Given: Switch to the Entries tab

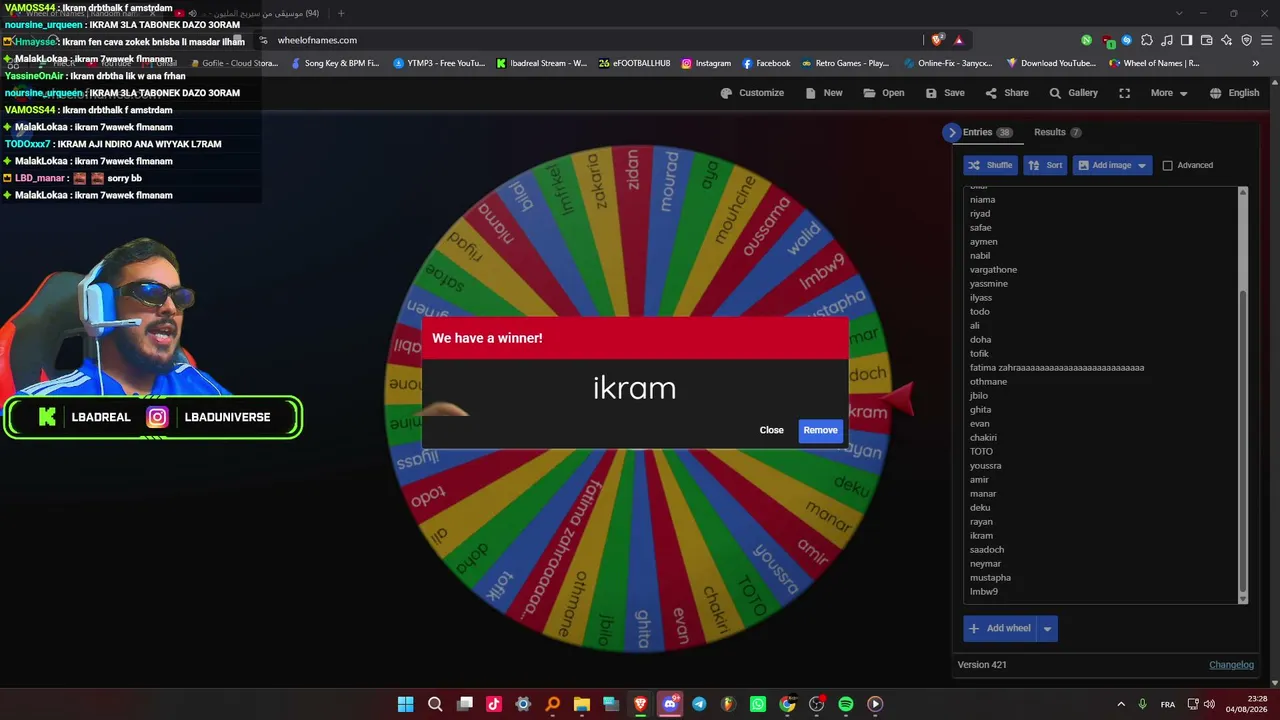Looking at the screenshot, I should pyautogui.click(x=987, y=132).
